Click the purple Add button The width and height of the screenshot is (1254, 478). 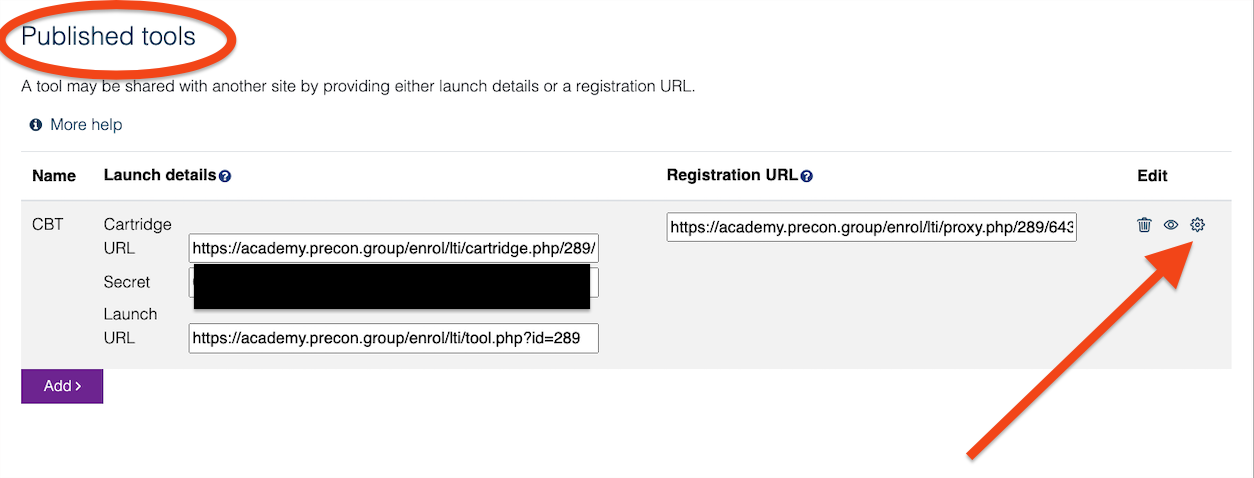[62, 386]
